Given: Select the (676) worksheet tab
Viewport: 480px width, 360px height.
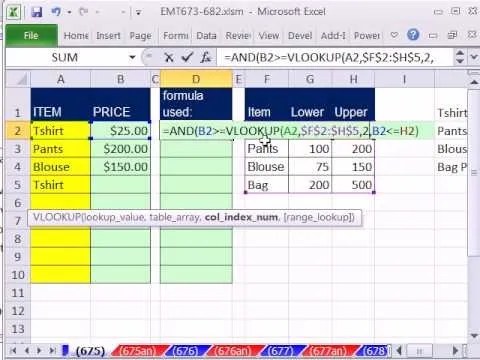Looking at the screenshot, I should [185, 351].
